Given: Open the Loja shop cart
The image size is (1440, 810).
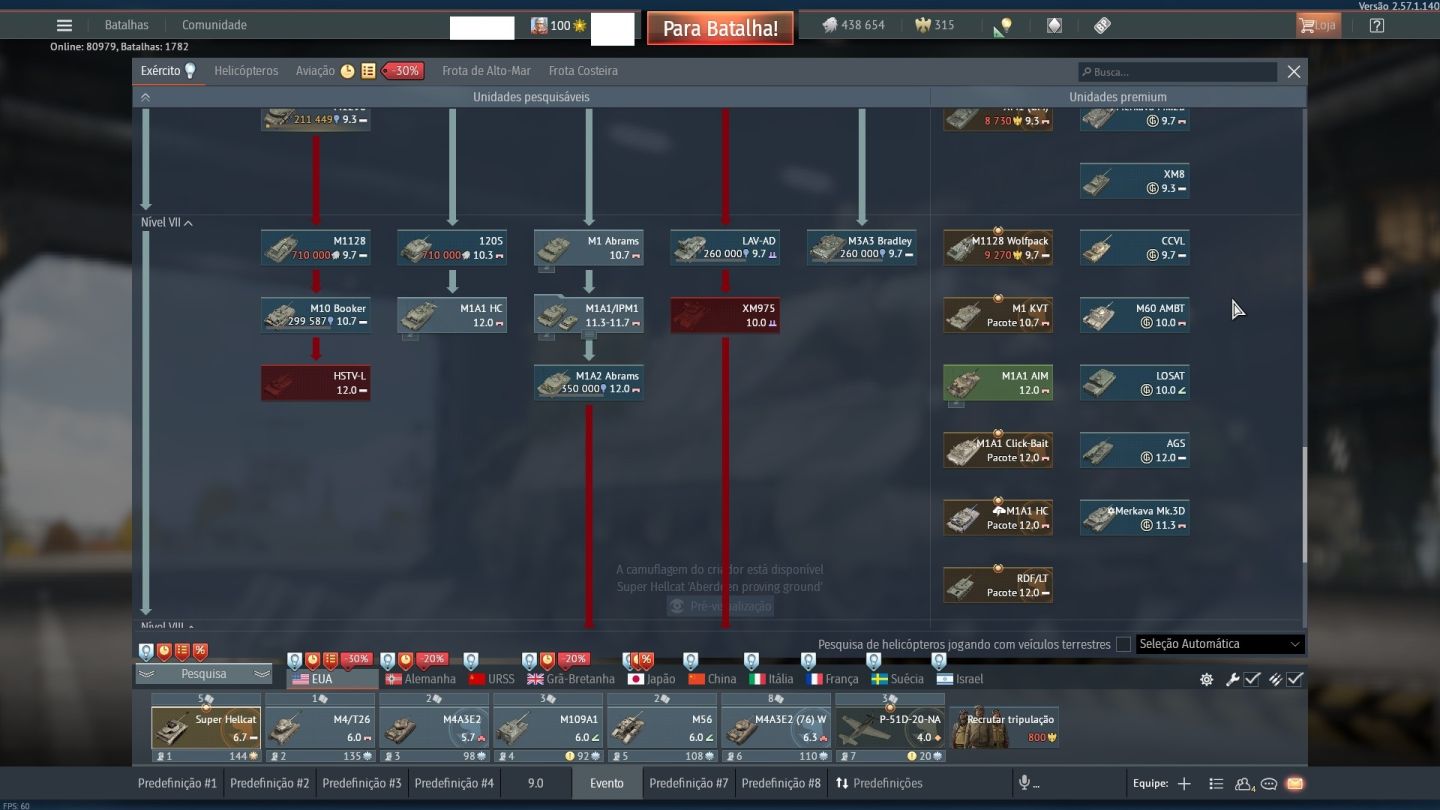Looking at the screenshot, I should [1318, 25].
